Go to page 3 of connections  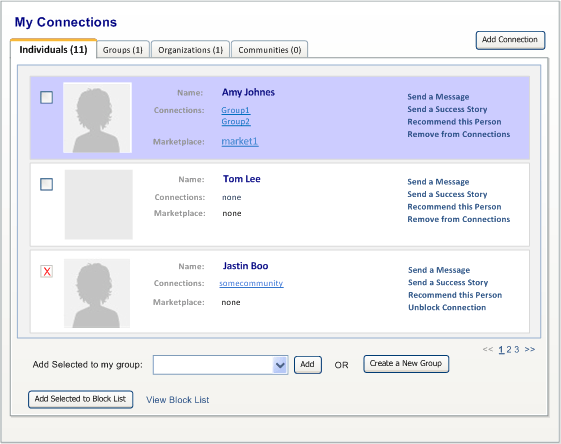[x=517, y=350]
